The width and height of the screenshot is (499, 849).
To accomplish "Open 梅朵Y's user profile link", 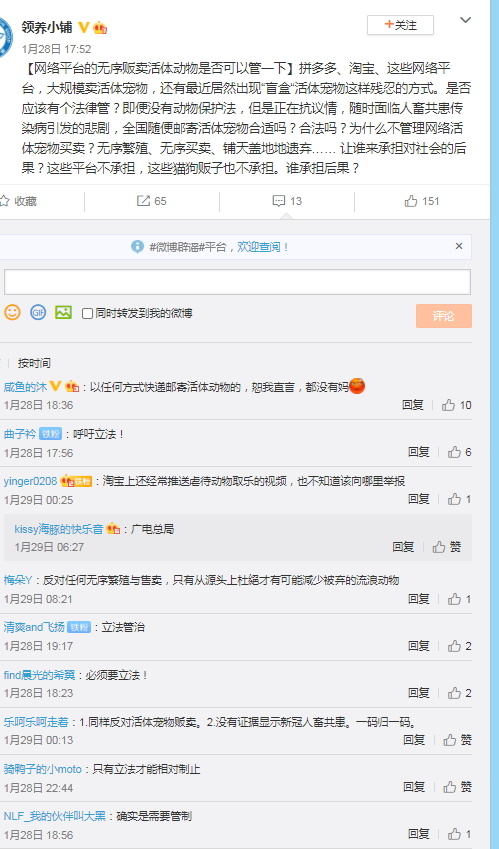I will (x=18, y=580).
